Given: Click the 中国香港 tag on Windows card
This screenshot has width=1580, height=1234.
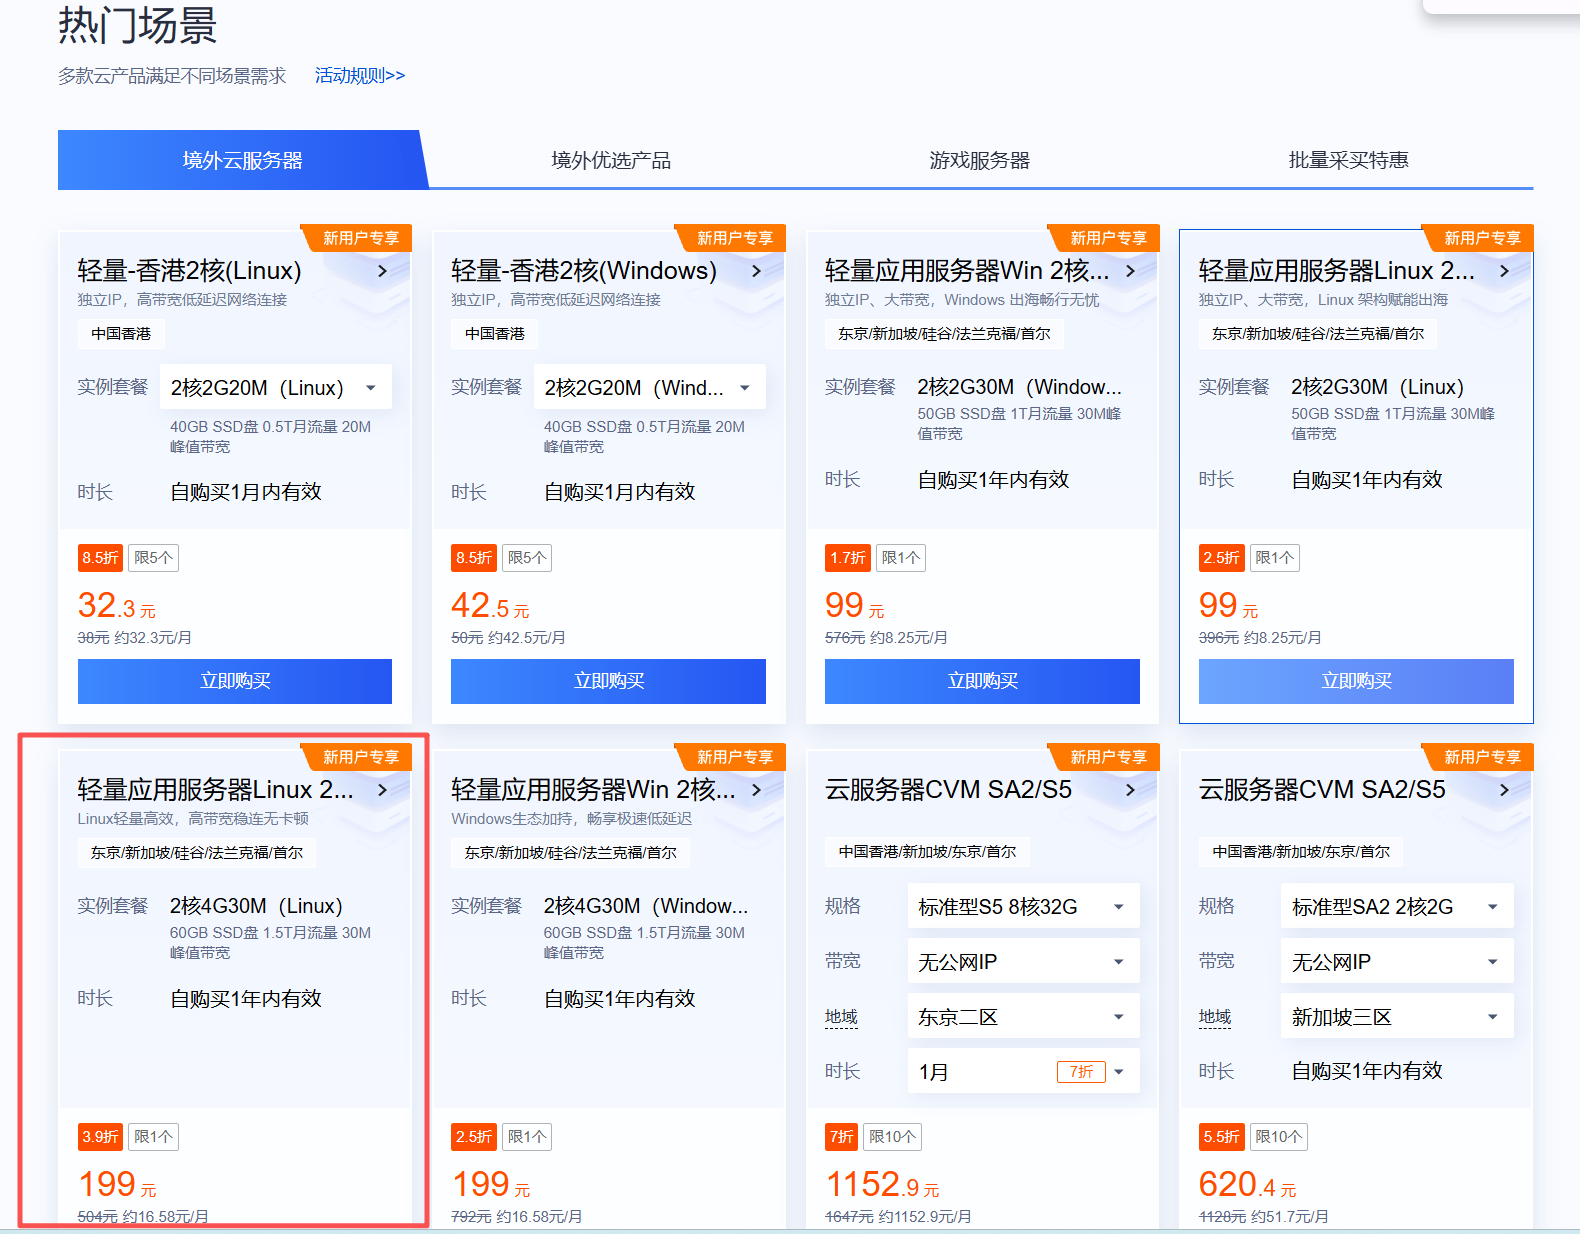Looking at the screenshot, I should [495, 334].
